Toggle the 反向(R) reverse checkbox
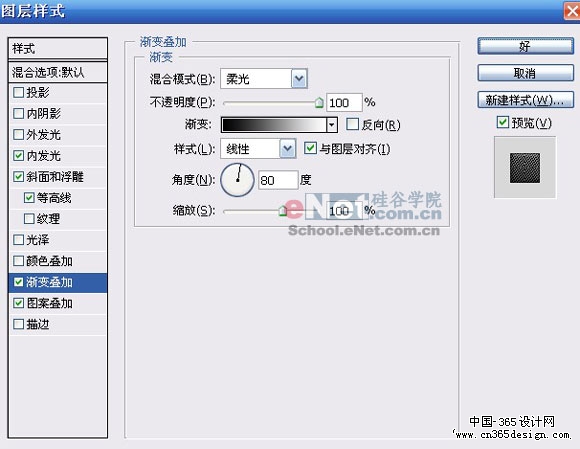This screenshot has height=449, width=580. (x=353, y=124)
